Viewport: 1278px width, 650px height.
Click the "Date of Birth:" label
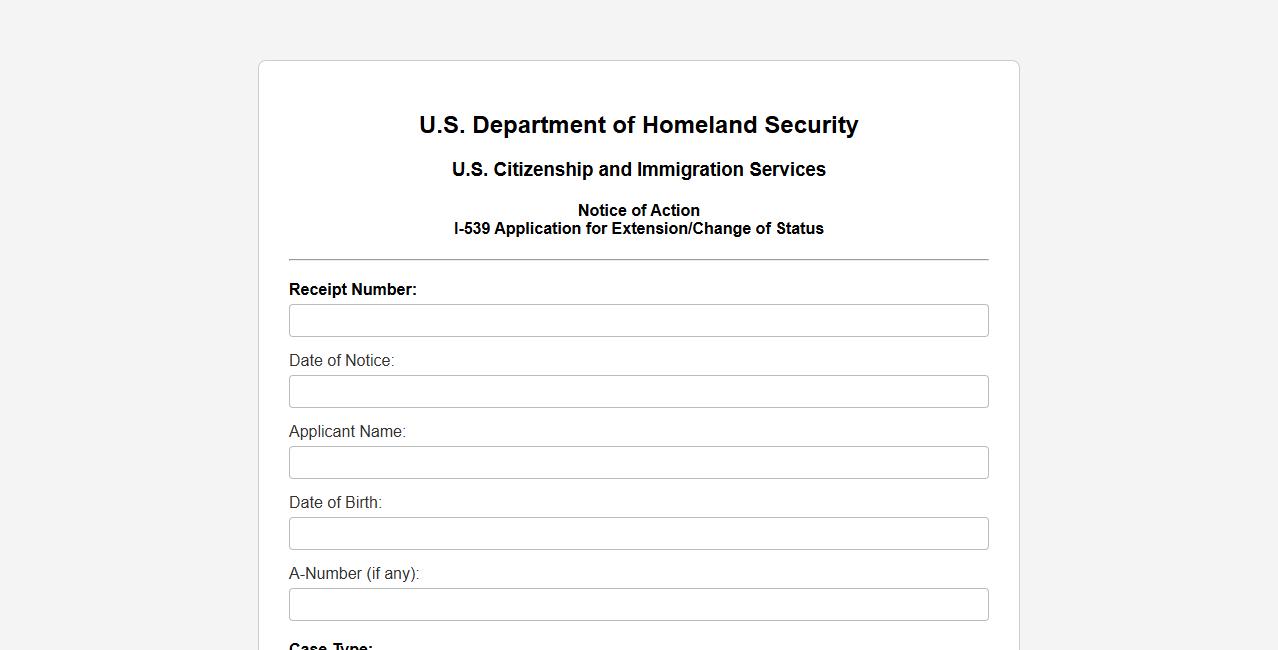point(335,503)
